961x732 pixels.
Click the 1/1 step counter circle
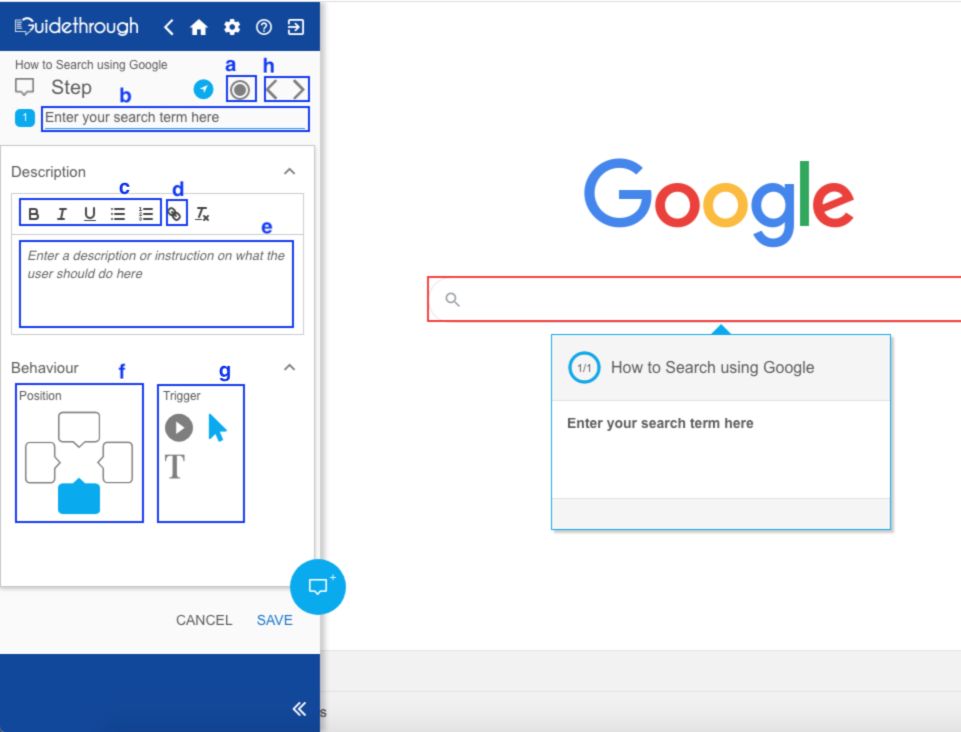coord(584,368)
